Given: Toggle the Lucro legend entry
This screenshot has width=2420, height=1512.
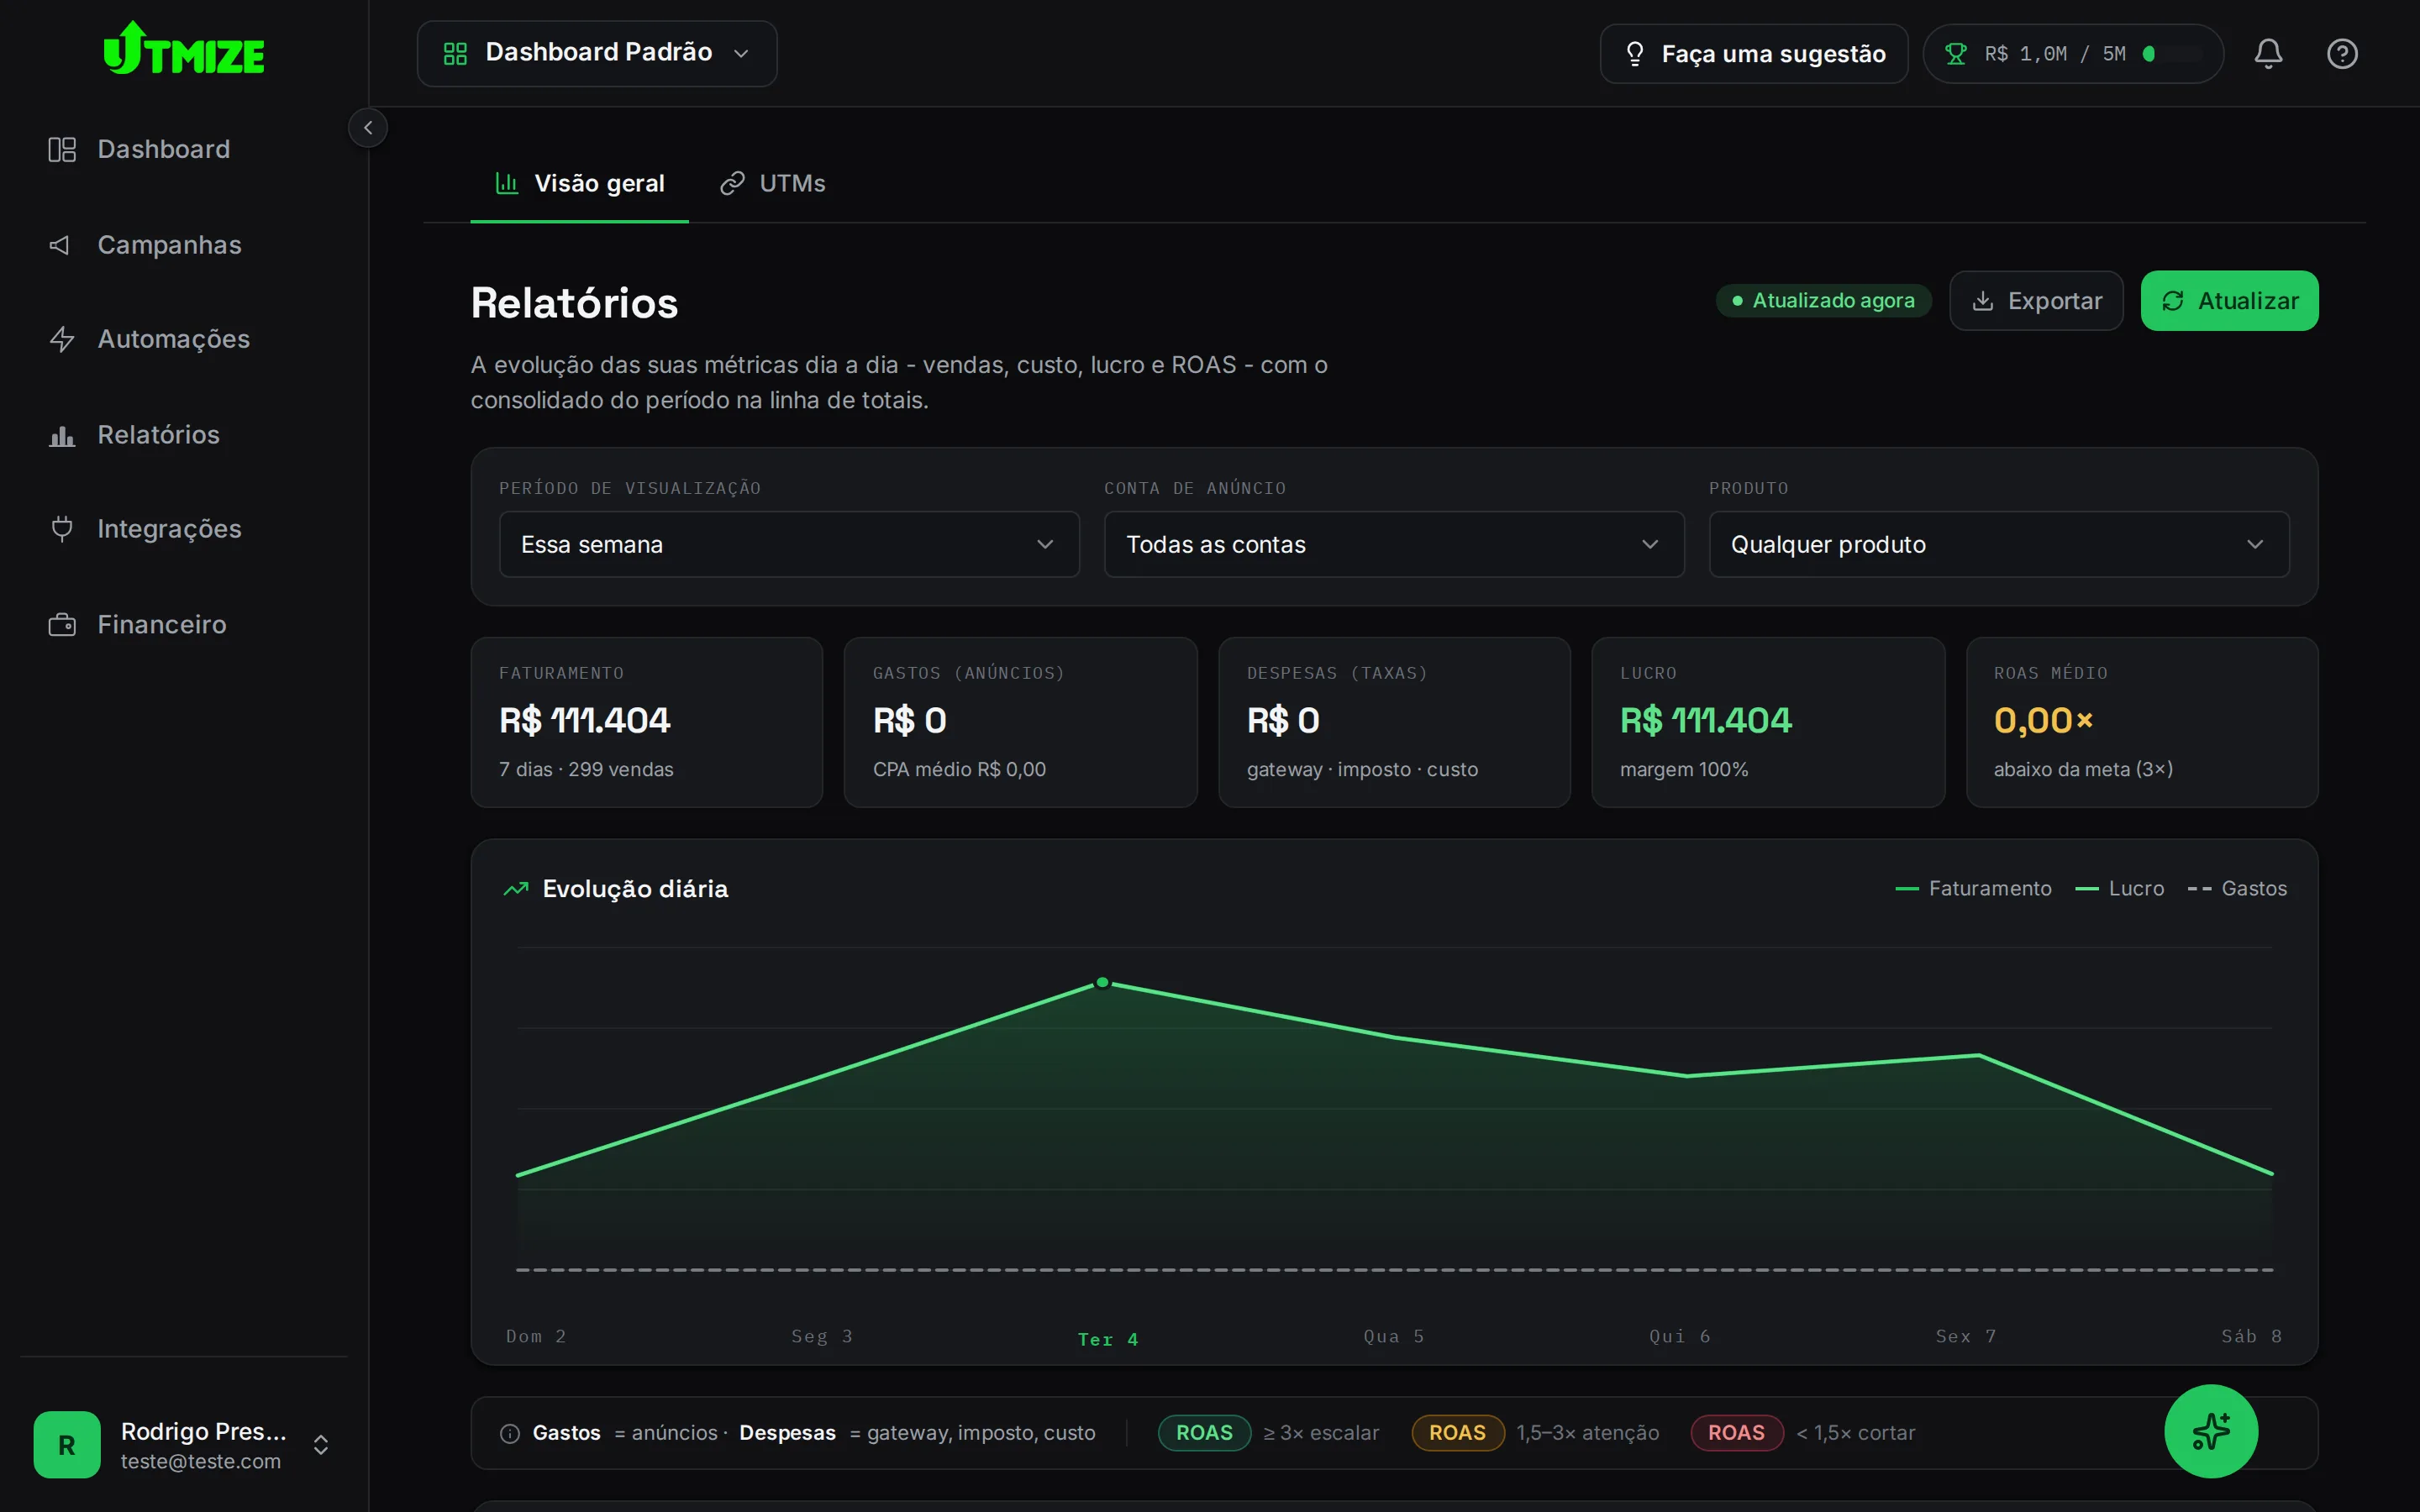Looking at the screenshot, I should [2119, 889].
